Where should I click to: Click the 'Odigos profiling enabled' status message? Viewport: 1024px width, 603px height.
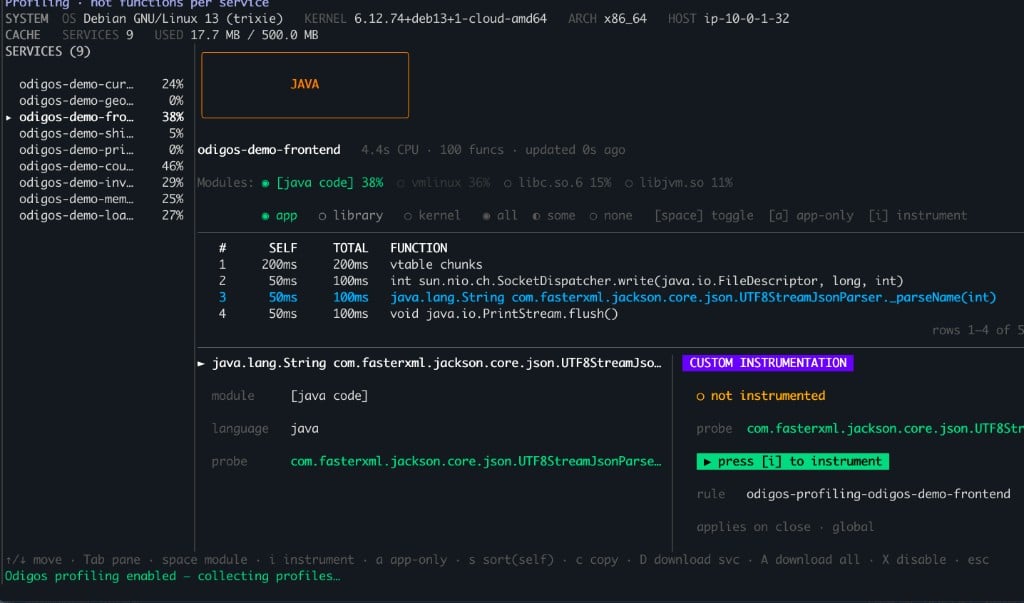click(172, 576)
